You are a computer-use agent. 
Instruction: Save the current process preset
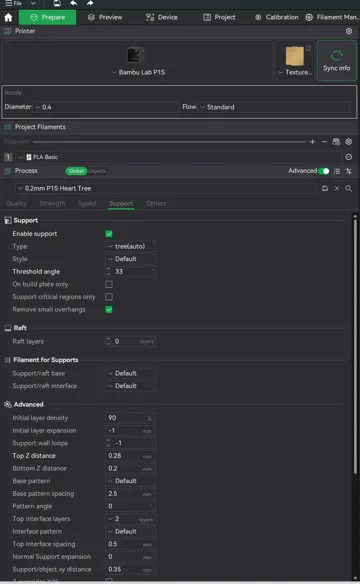[325, 188]
